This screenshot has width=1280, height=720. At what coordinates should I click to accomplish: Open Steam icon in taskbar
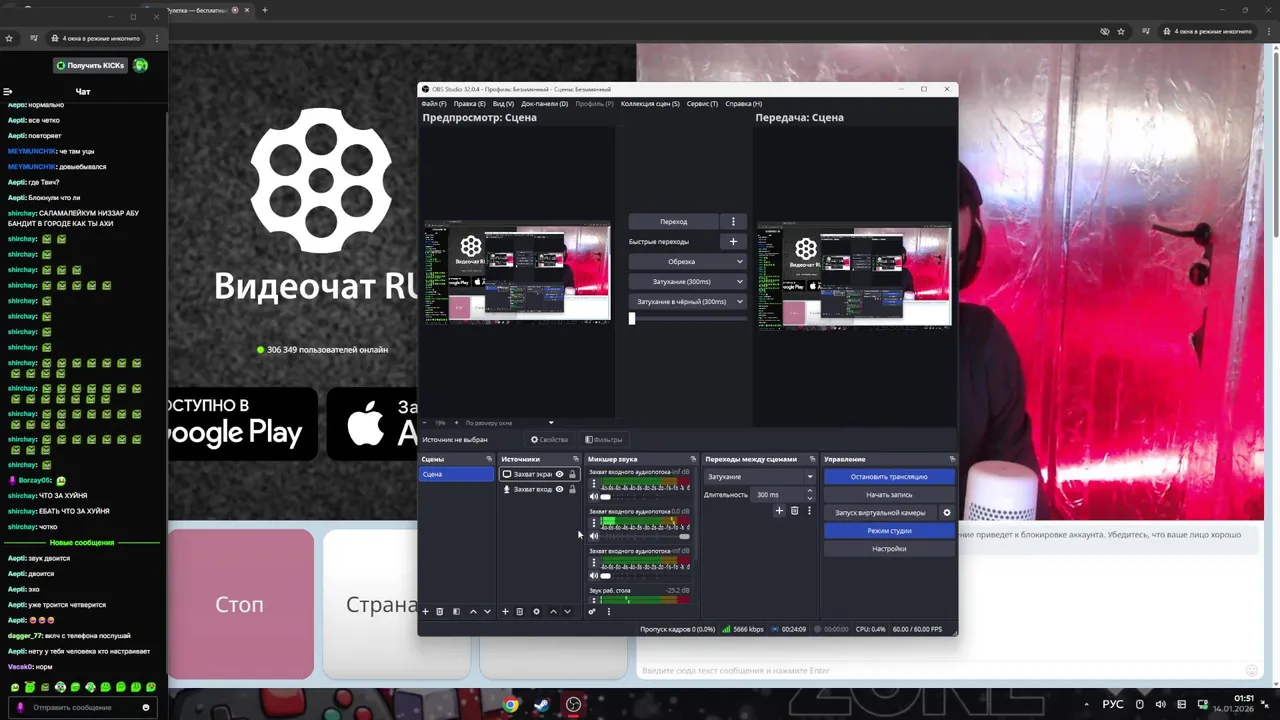click(541, 705)
